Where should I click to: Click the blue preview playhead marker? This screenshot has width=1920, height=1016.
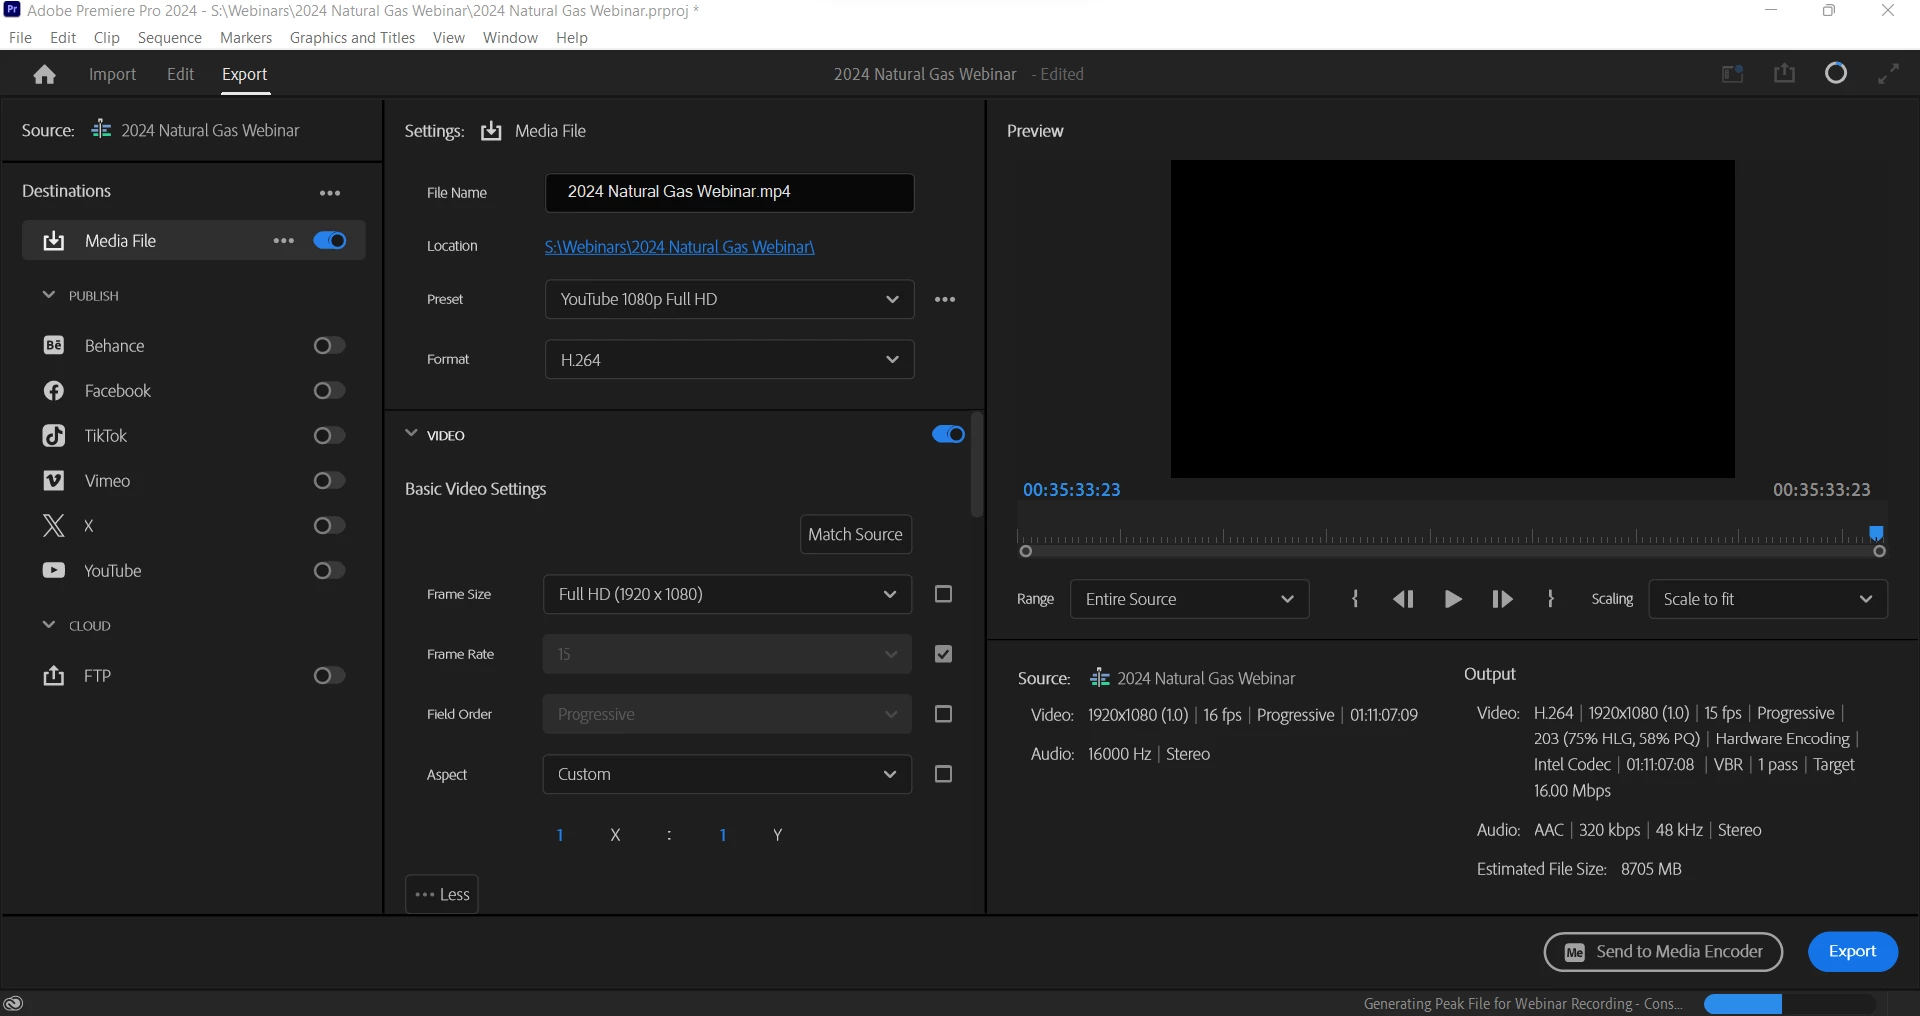[1877, 533]
